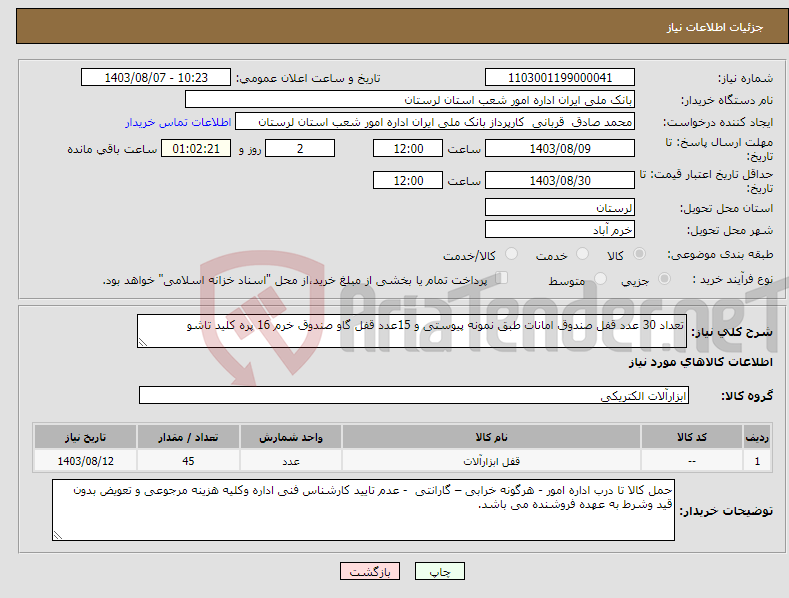The width and height of the screenshot is (789, 598).
Task: Click the buyer organization name field
Action: coord(410,100)
